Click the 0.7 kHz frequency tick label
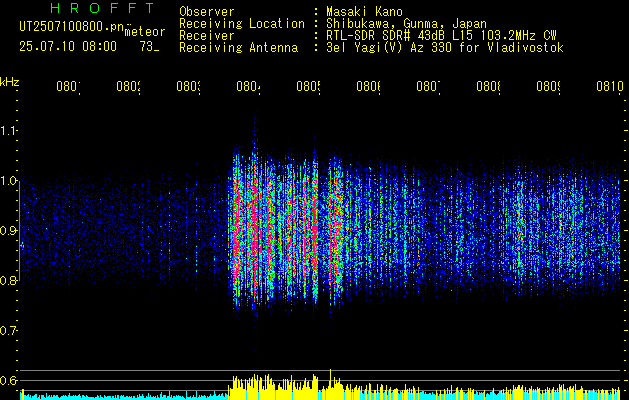This screenshot has width=629, height=400. 8,330
